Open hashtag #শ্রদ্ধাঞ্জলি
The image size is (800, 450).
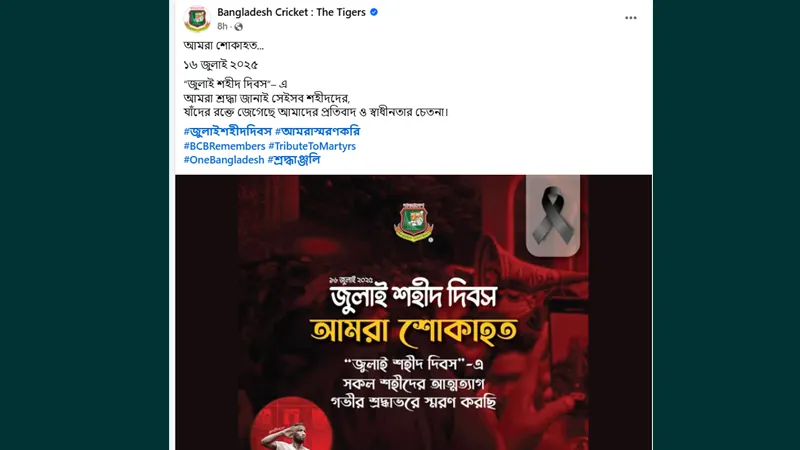(294, 160)
